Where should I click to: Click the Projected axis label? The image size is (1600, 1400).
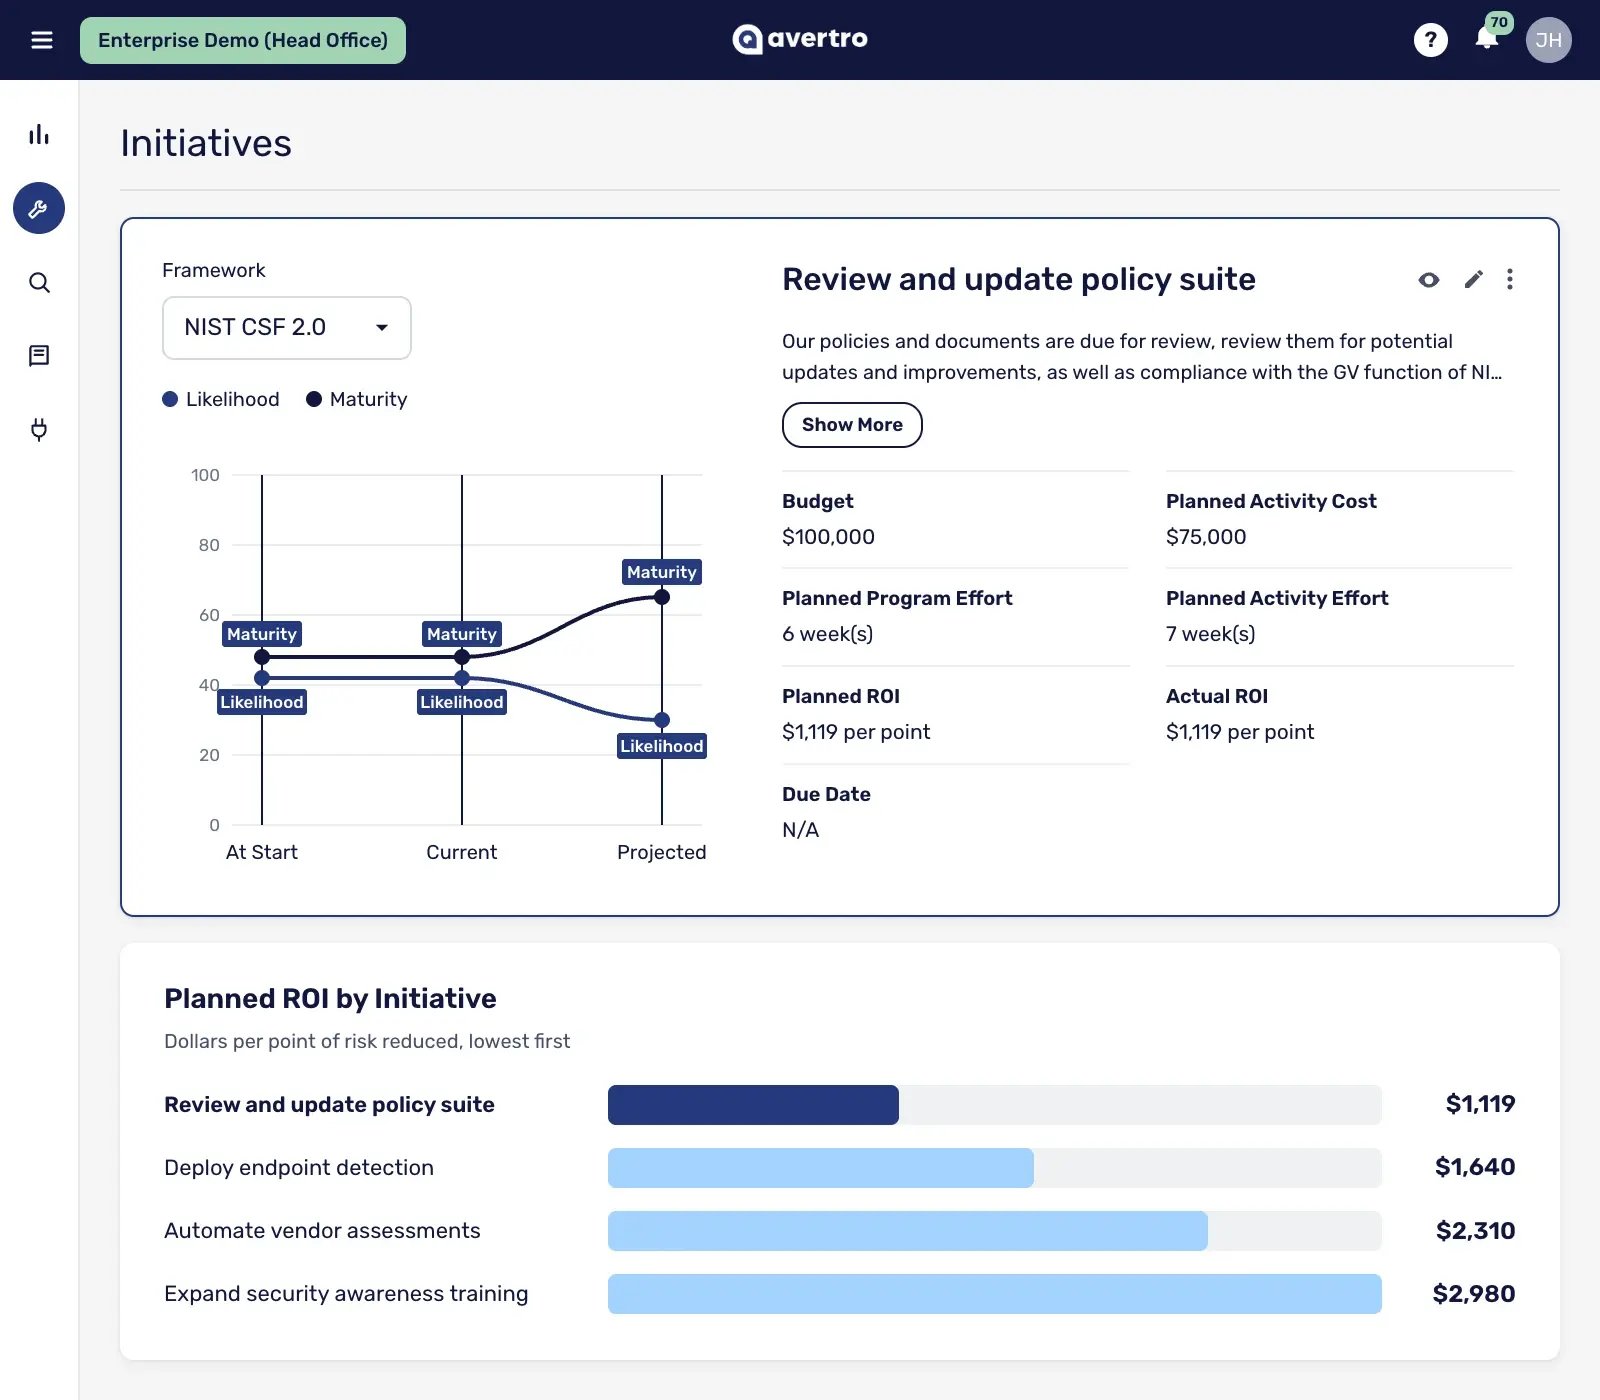(x=662, y=852)
